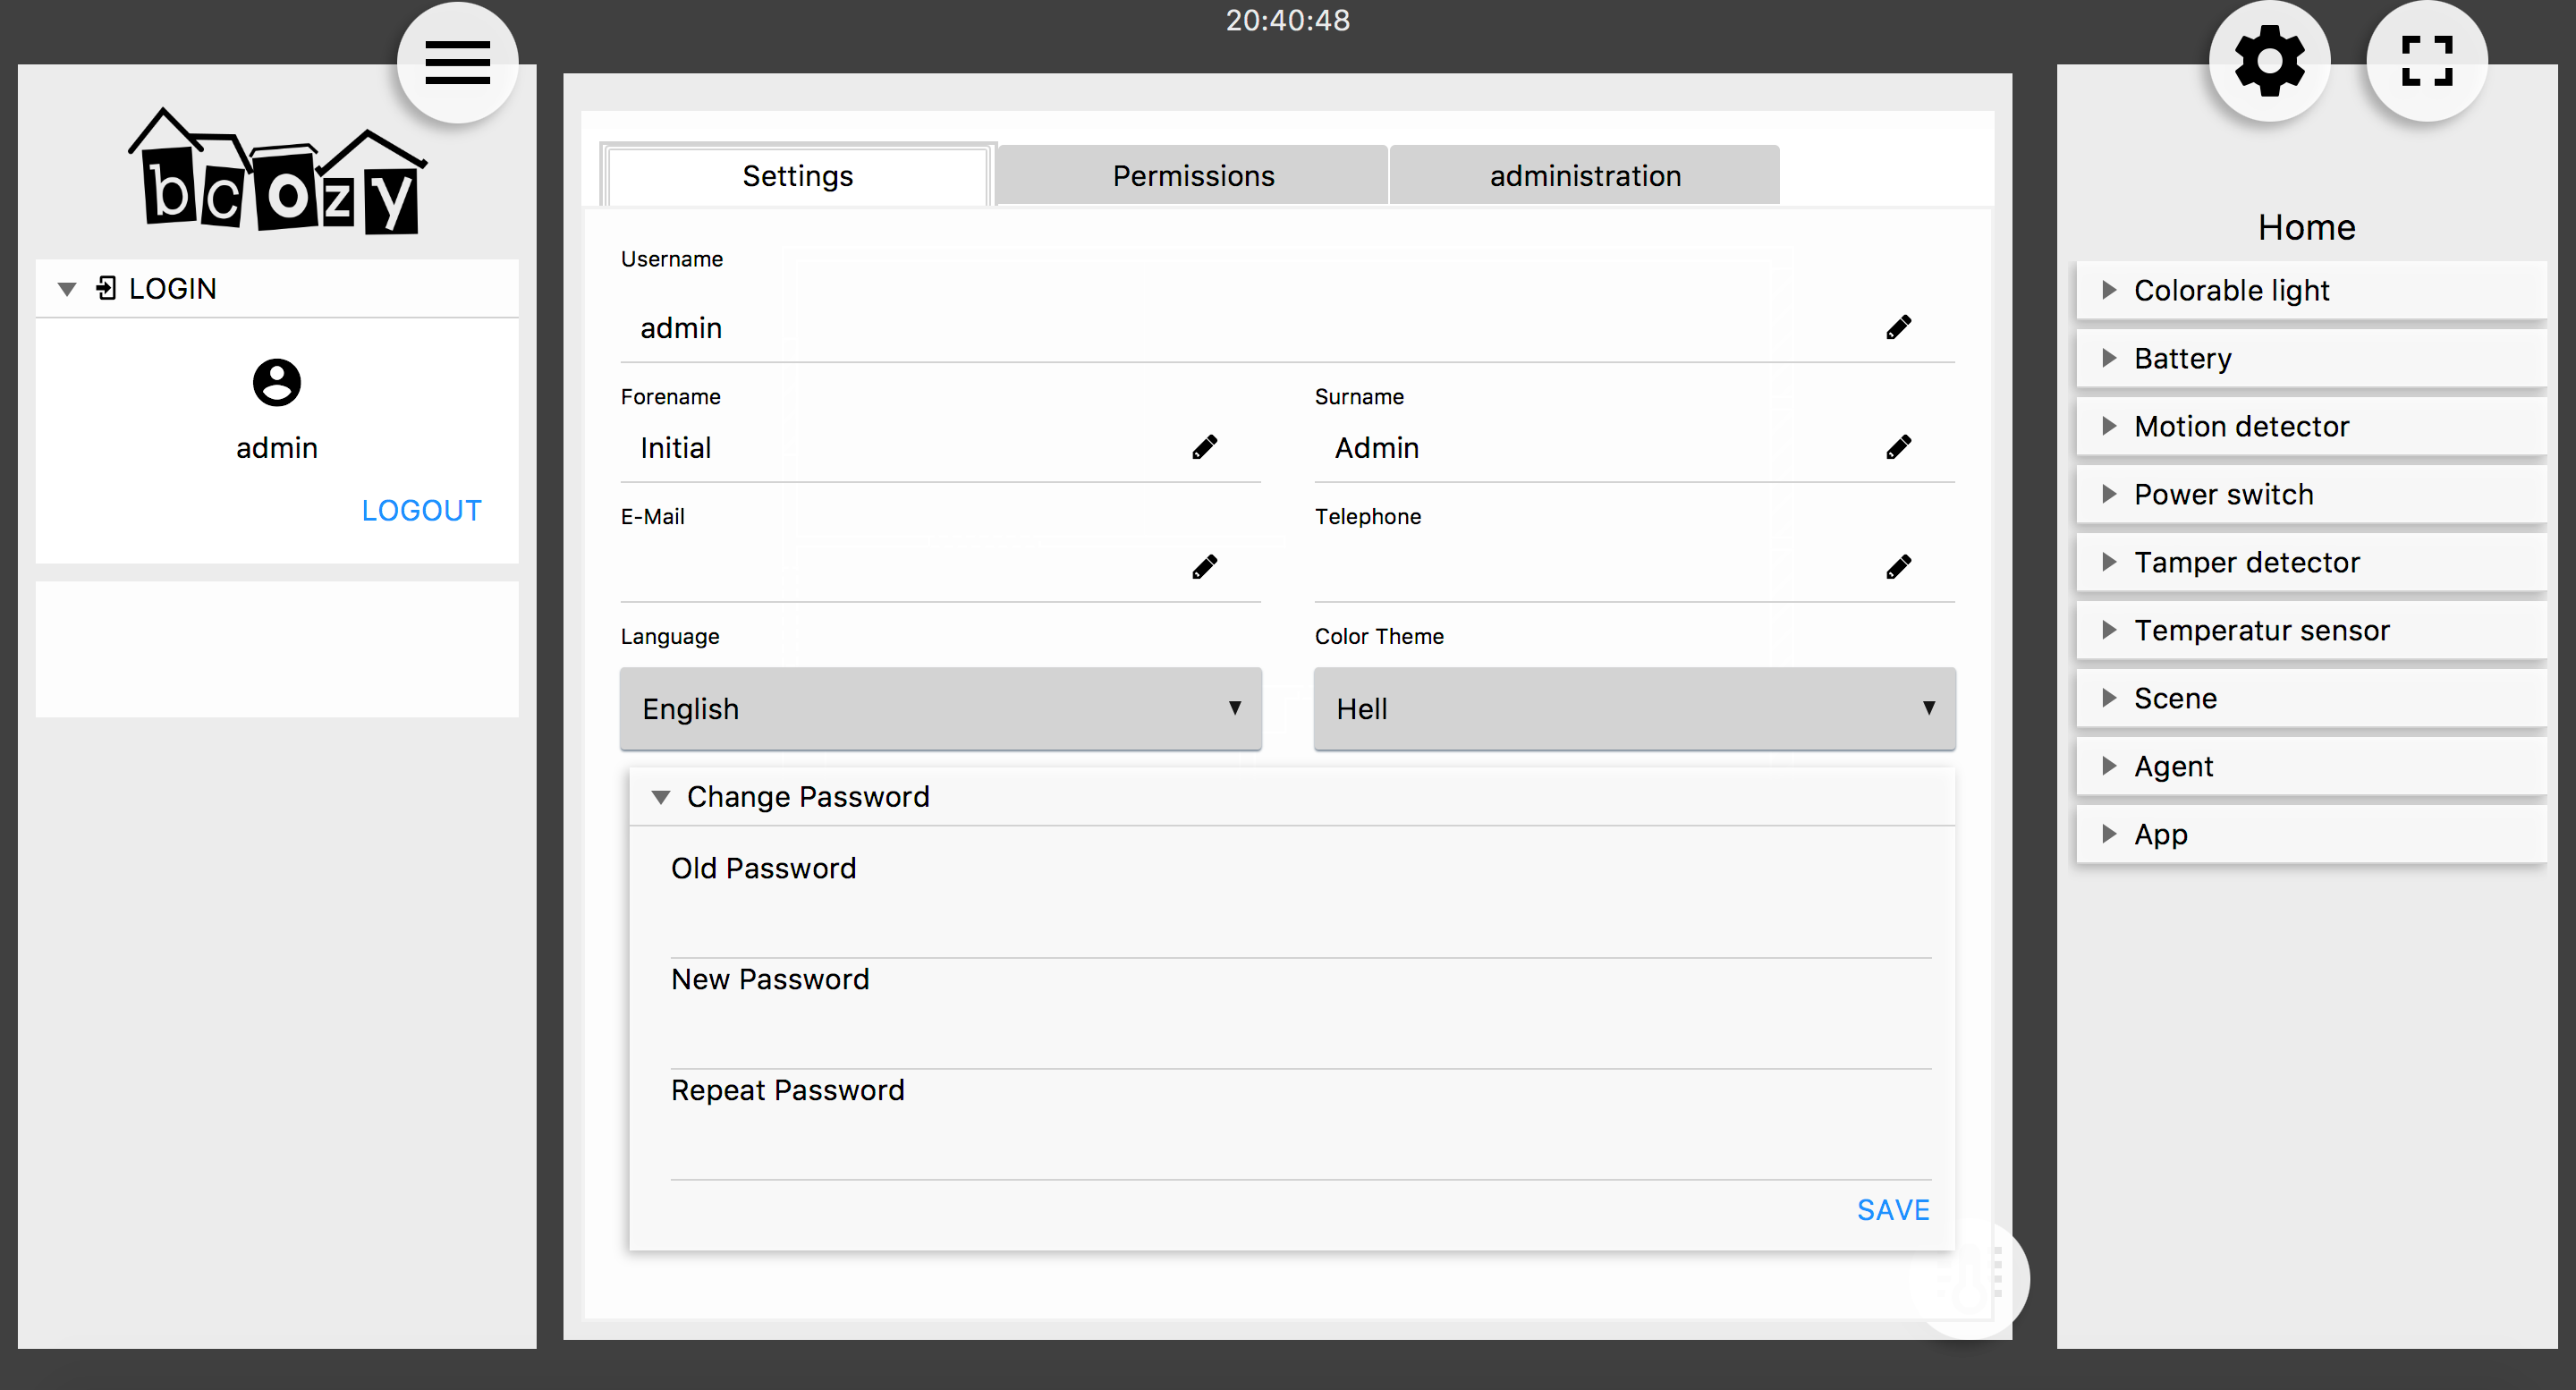Collapse the LOGIN section
This screenshot has height=1390, width=2576.
[66, 288]
